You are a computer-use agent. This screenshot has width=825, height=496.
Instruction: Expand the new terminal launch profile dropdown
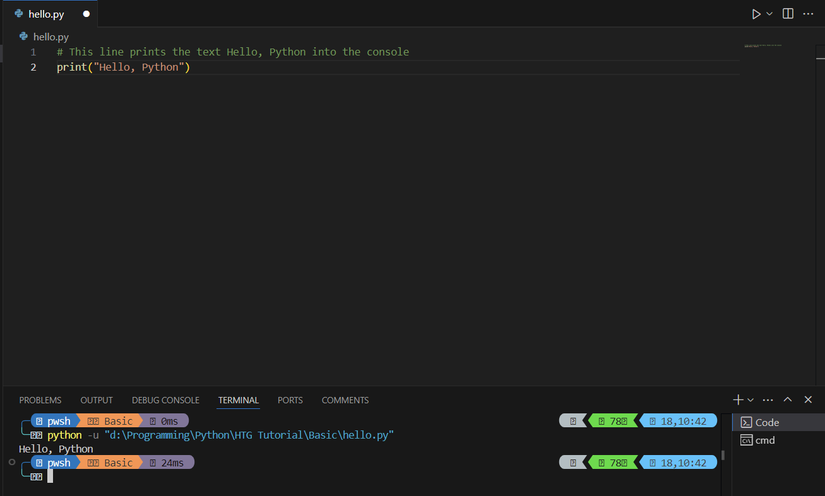click(750, 400)
